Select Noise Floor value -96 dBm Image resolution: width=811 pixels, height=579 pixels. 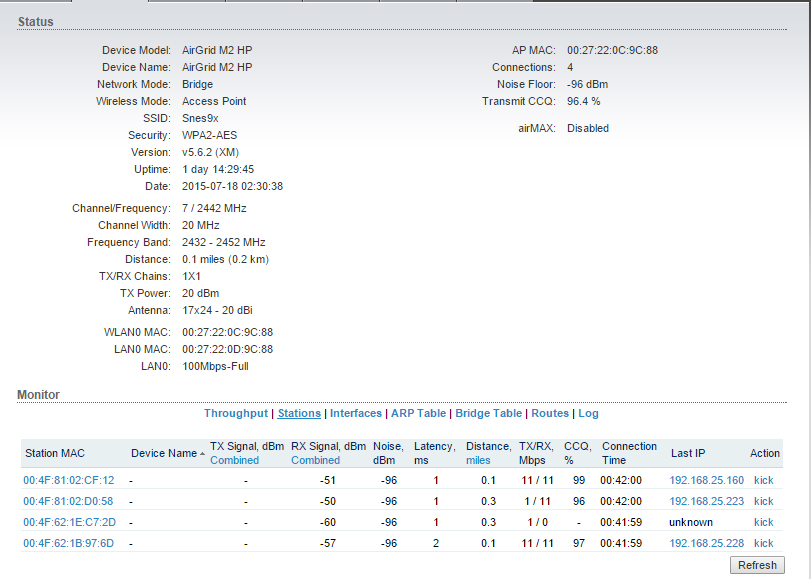[588, 84]
